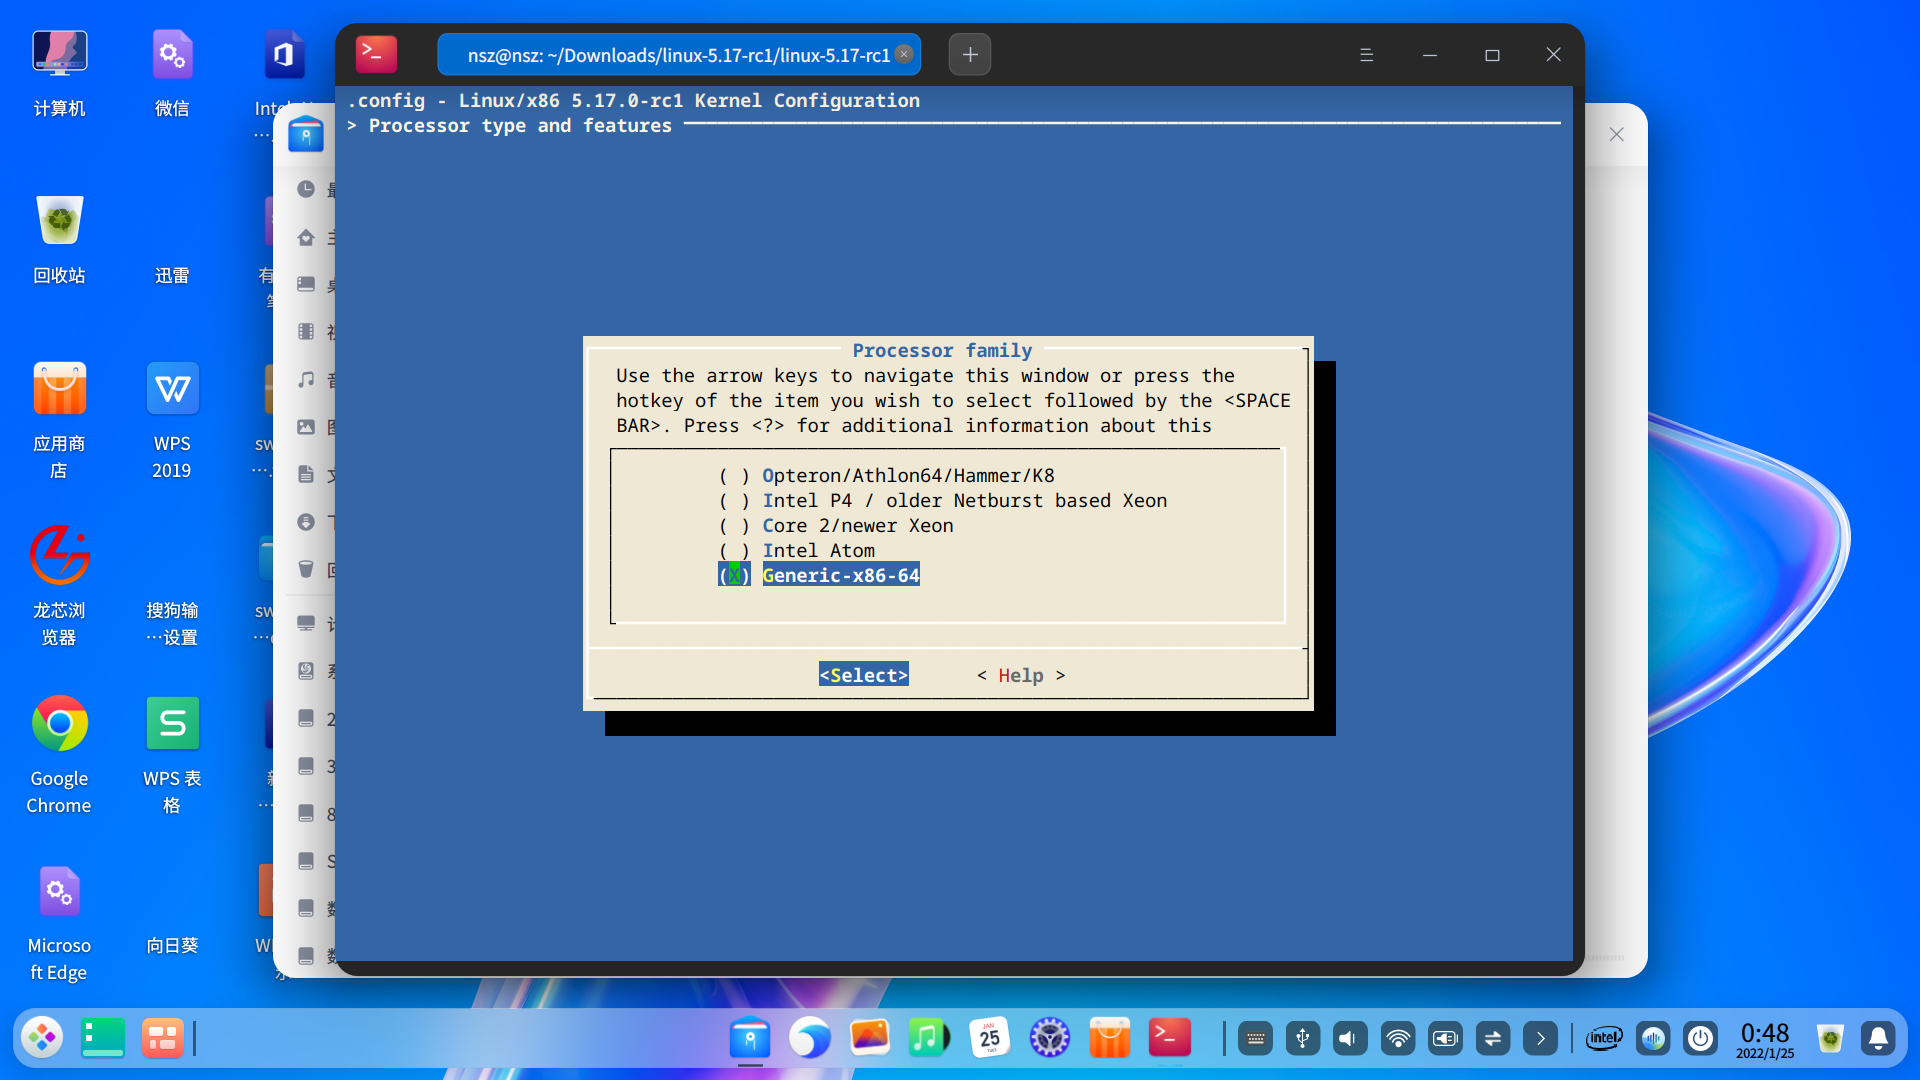Open the terminal hamburger menu
This screenshot has height=1080, width=1920.
(1366, 55)
